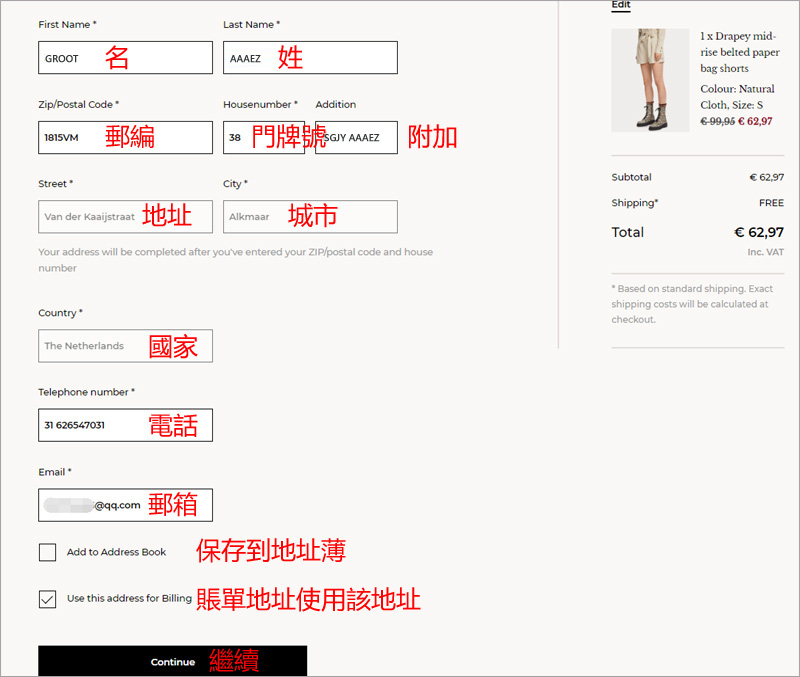
Task: Click the Street address field
Action: point(125,217)
